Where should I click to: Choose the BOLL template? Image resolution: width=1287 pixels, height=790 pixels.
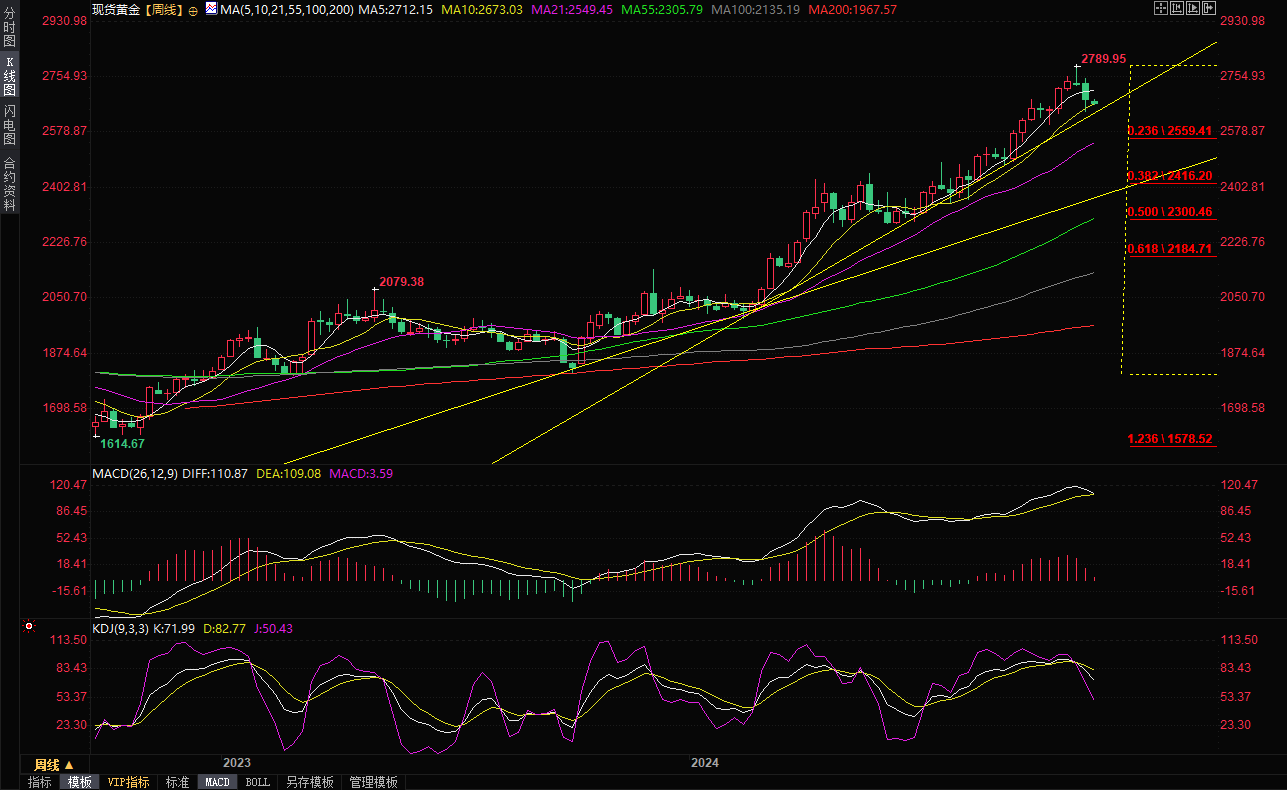pos(257,782)
